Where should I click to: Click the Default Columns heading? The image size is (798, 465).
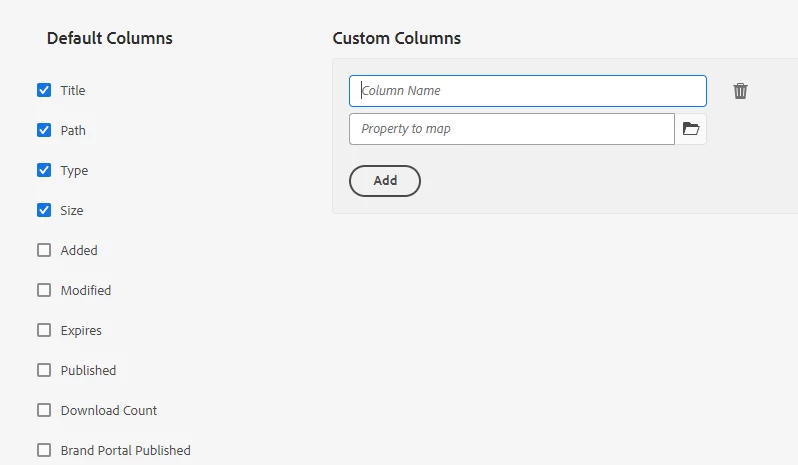[109, 38]
